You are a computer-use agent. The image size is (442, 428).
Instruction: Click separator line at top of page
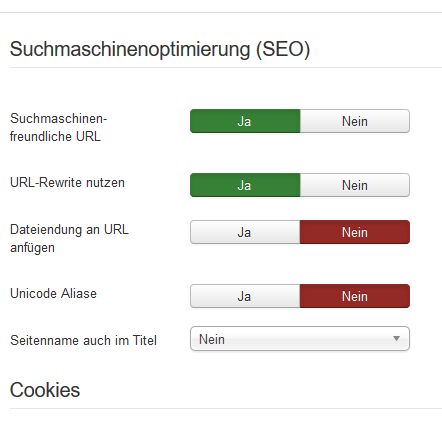[221, 13]
